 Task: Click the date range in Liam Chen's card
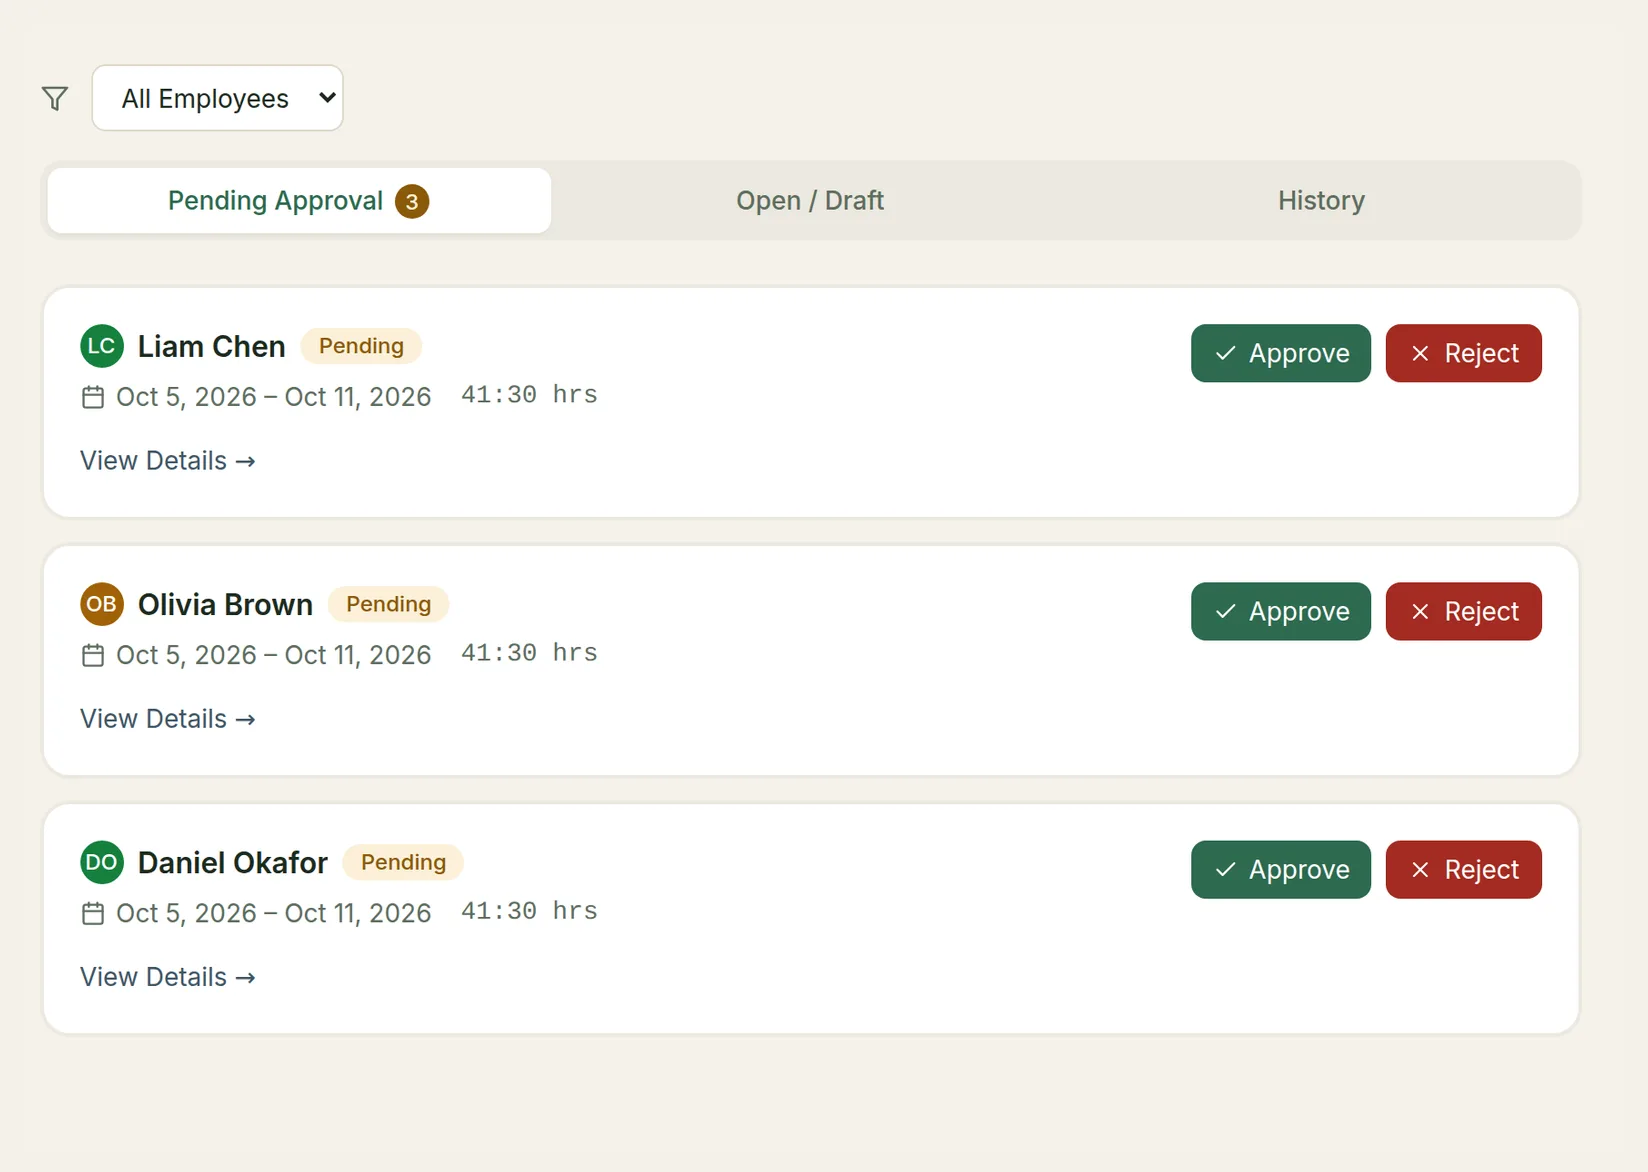tap(274, 397)
